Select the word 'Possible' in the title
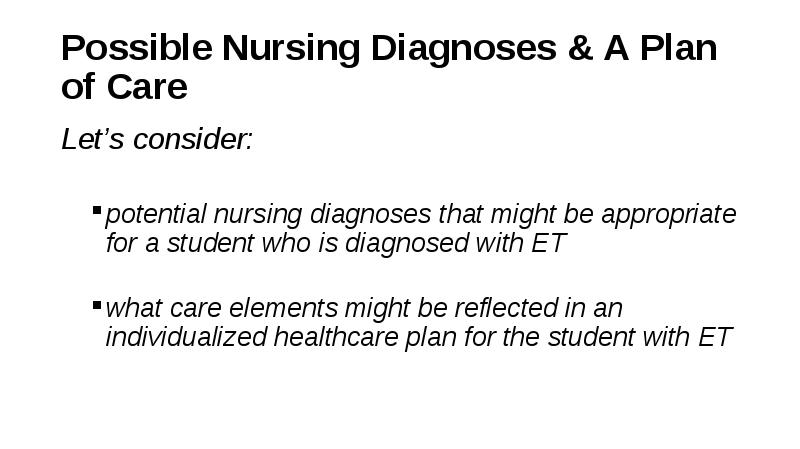 pyautogui.click(x=137, y=47)
